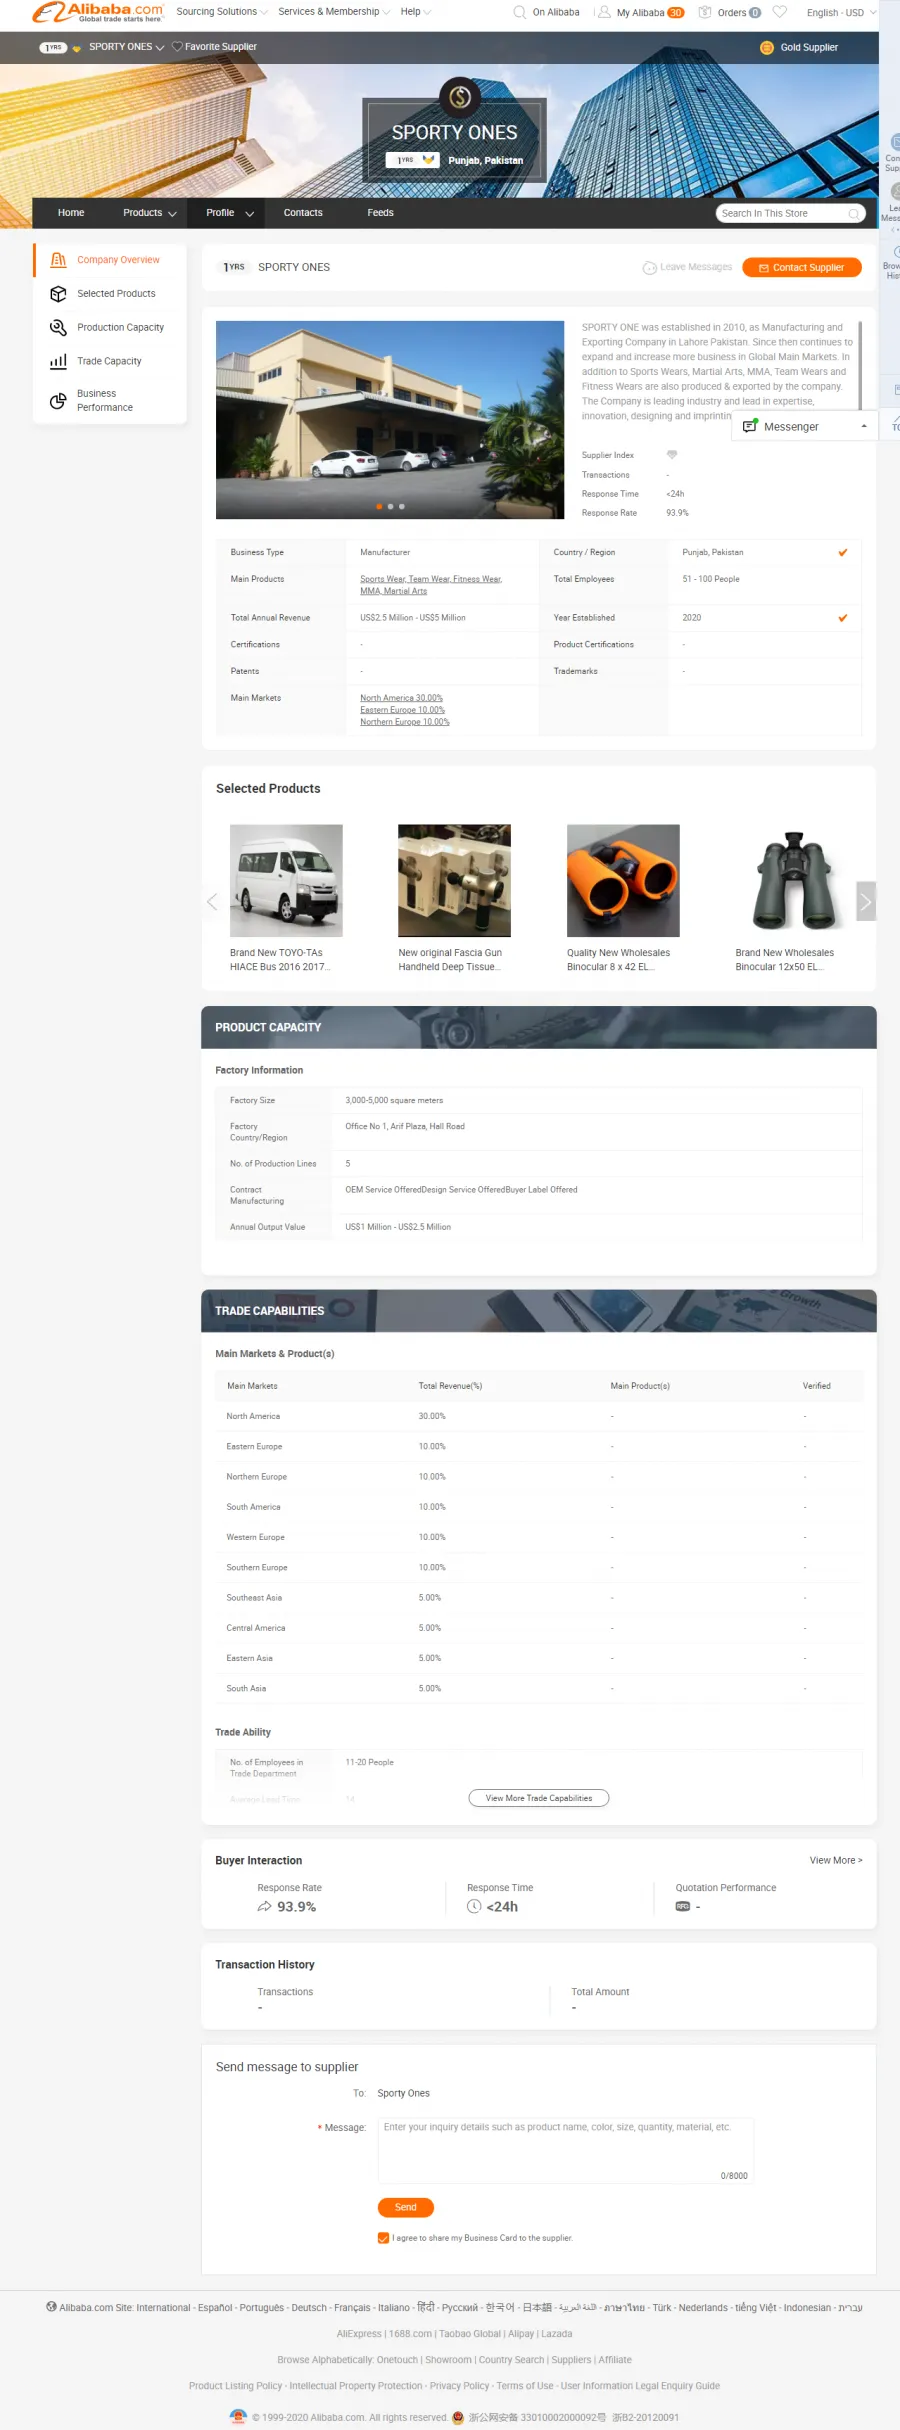Select Selected Products in sidebar
This screenshot has height=2430, width=900.
pyautogui.click(x=116, y=294)
